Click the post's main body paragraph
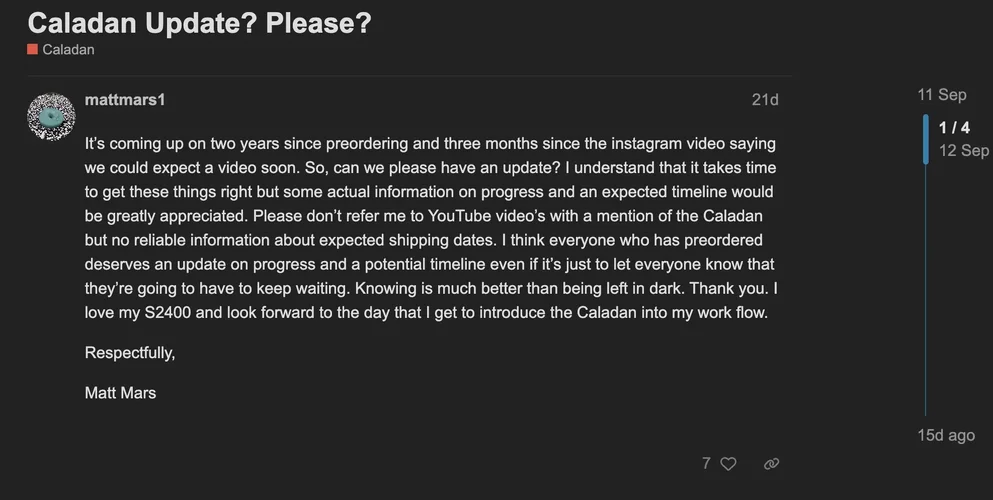 tap(430, 228)
